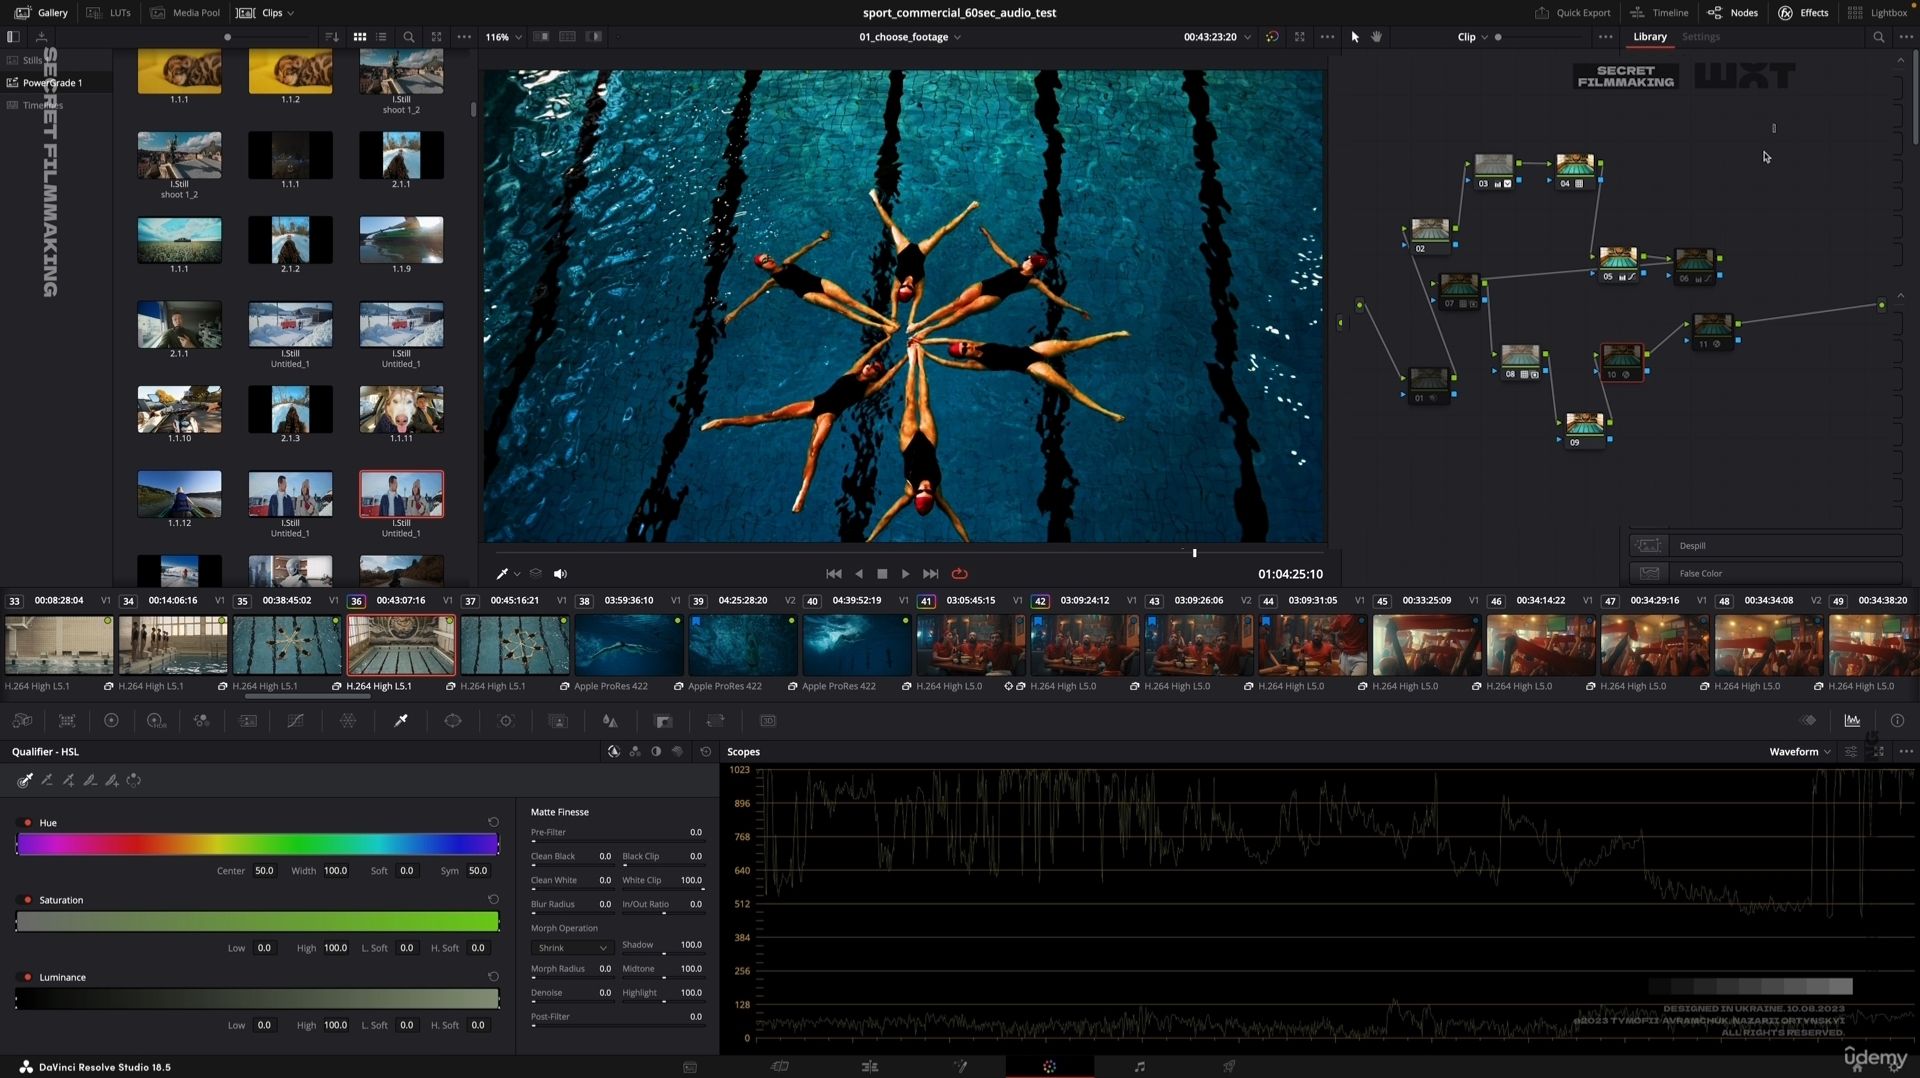
Task: Open the HDR color wheels palette
Action: (155, 721)
